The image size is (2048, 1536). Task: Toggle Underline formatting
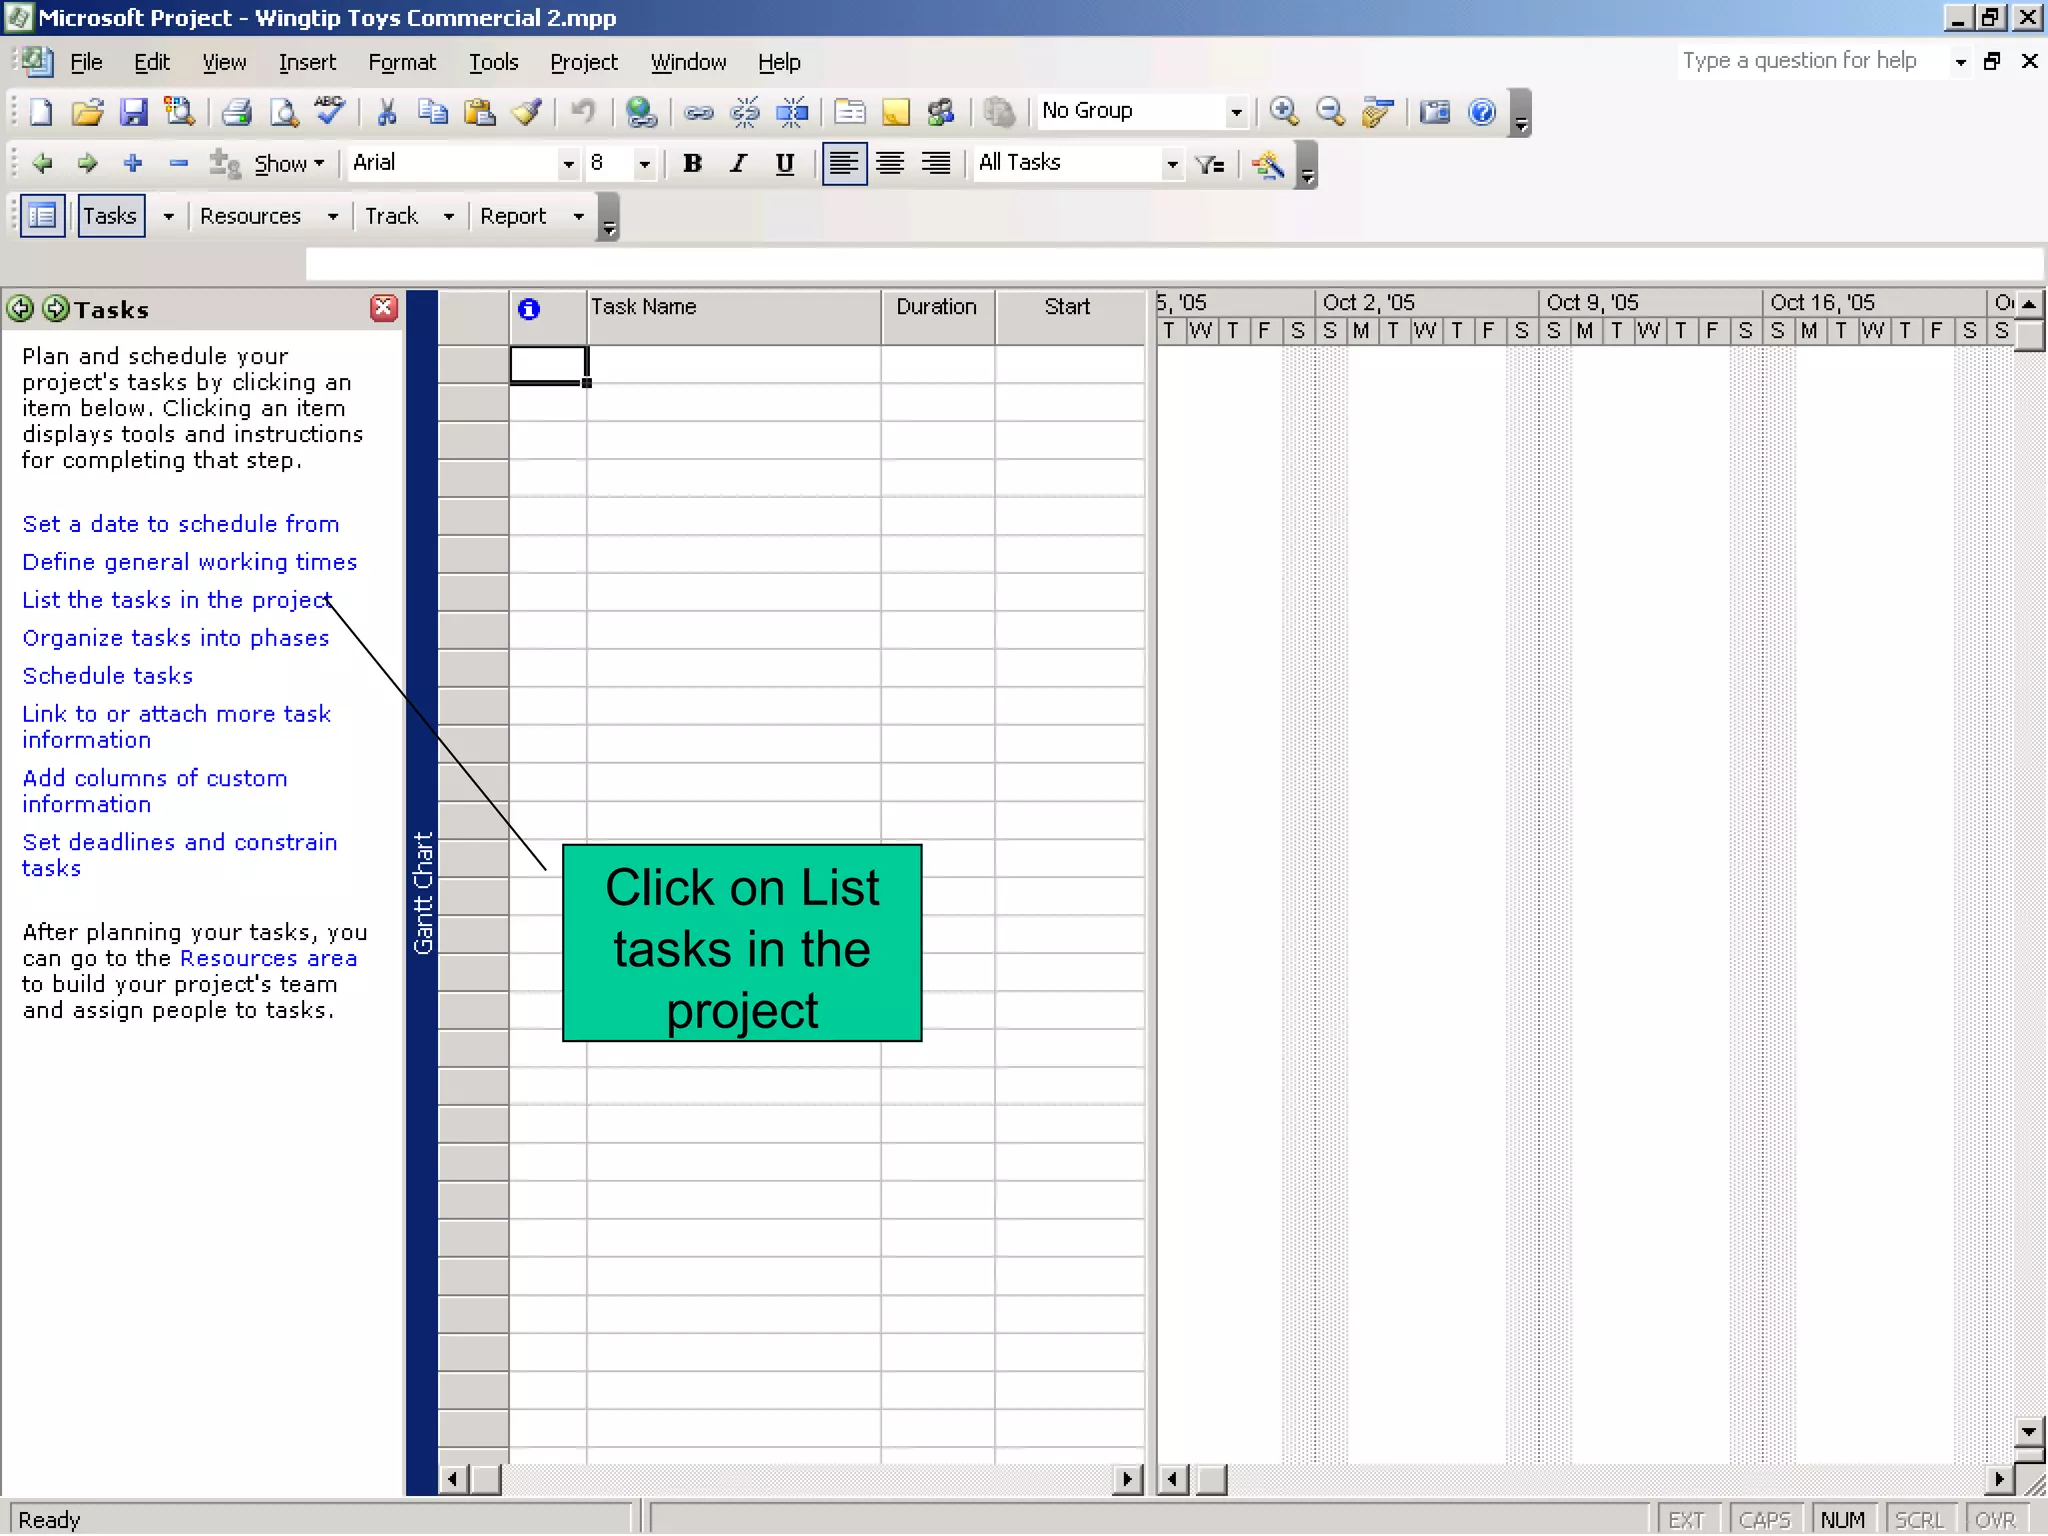tap(785, 163)
